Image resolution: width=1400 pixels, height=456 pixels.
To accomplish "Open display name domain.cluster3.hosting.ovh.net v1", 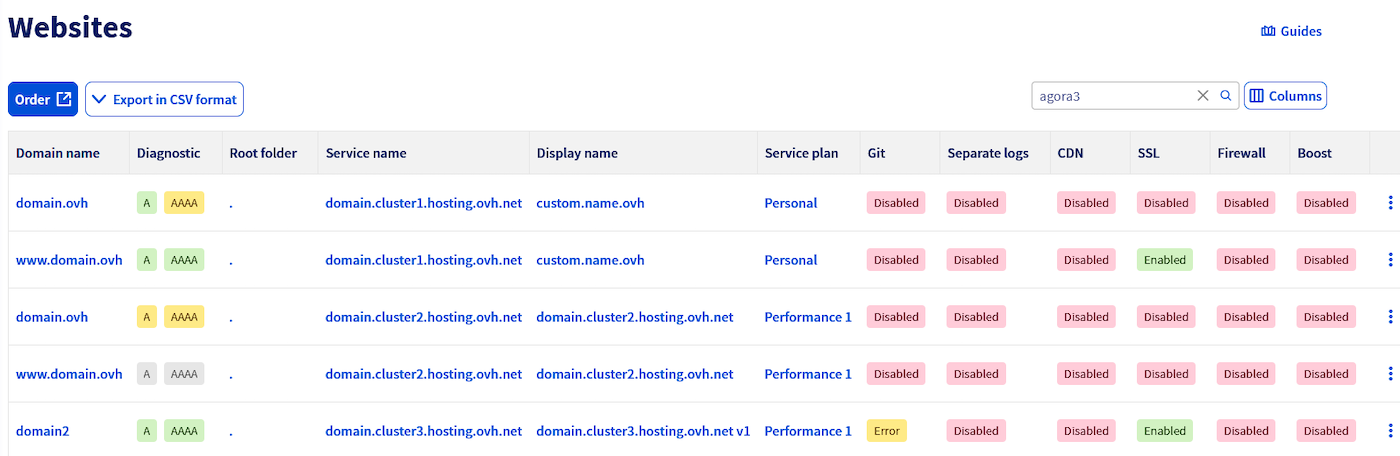I will 643,431.
